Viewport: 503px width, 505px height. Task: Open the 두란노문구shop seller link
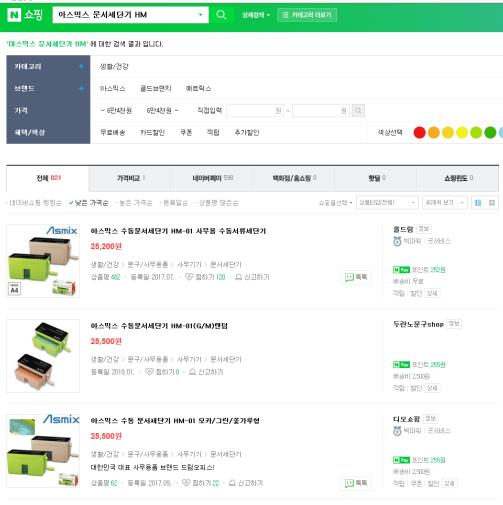tap(418, 324)
